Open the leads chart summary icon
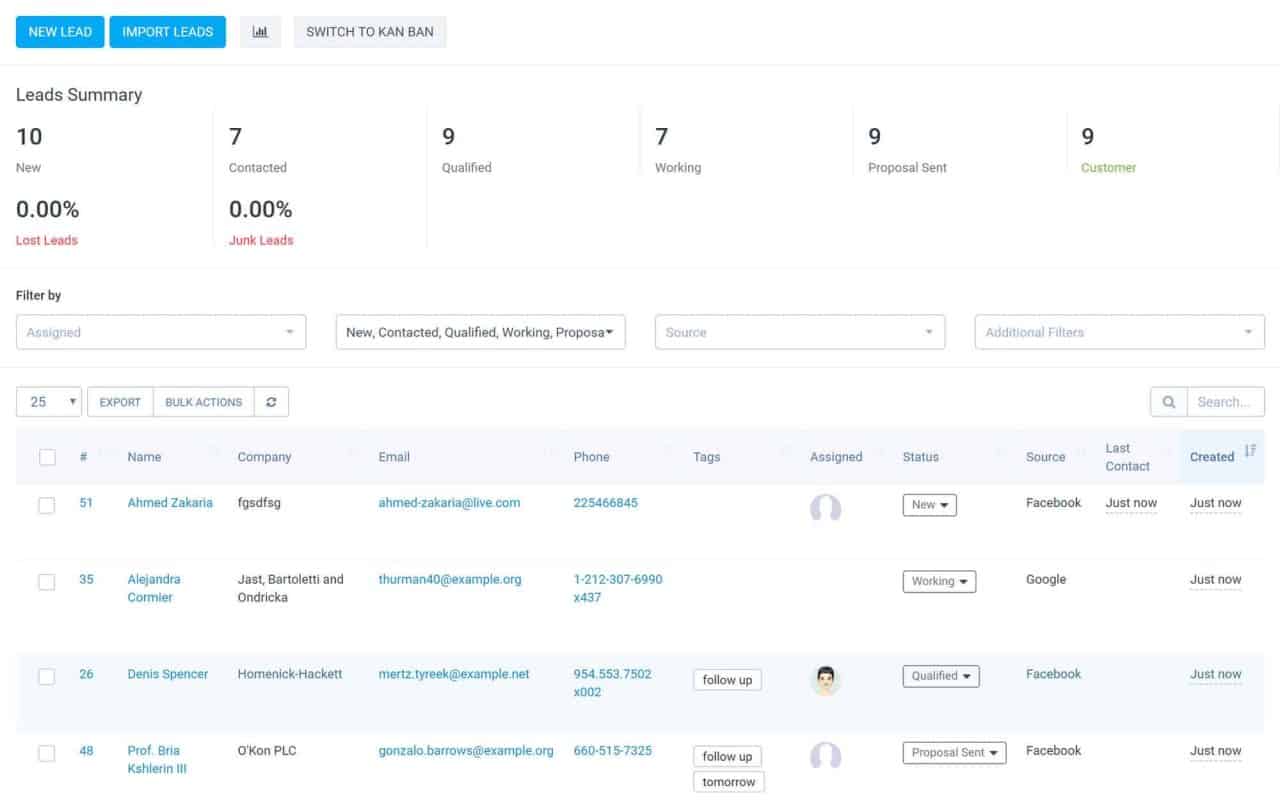 coord(260,32)
